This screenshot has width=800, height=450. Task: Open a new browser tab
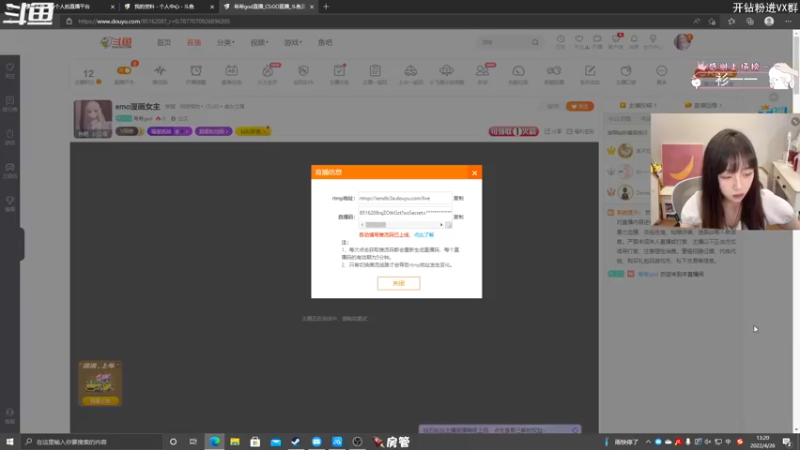[326, 7]
